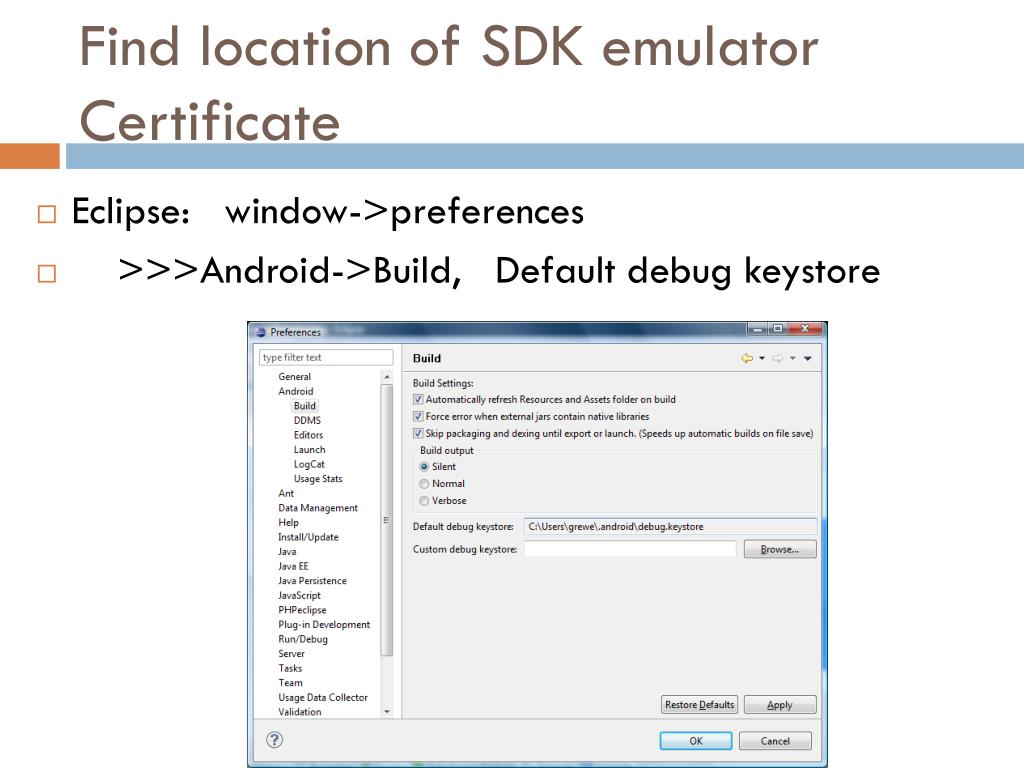1024x768 pixels.
Task: Click the Help question mark icon
Action: pos(274,740)
